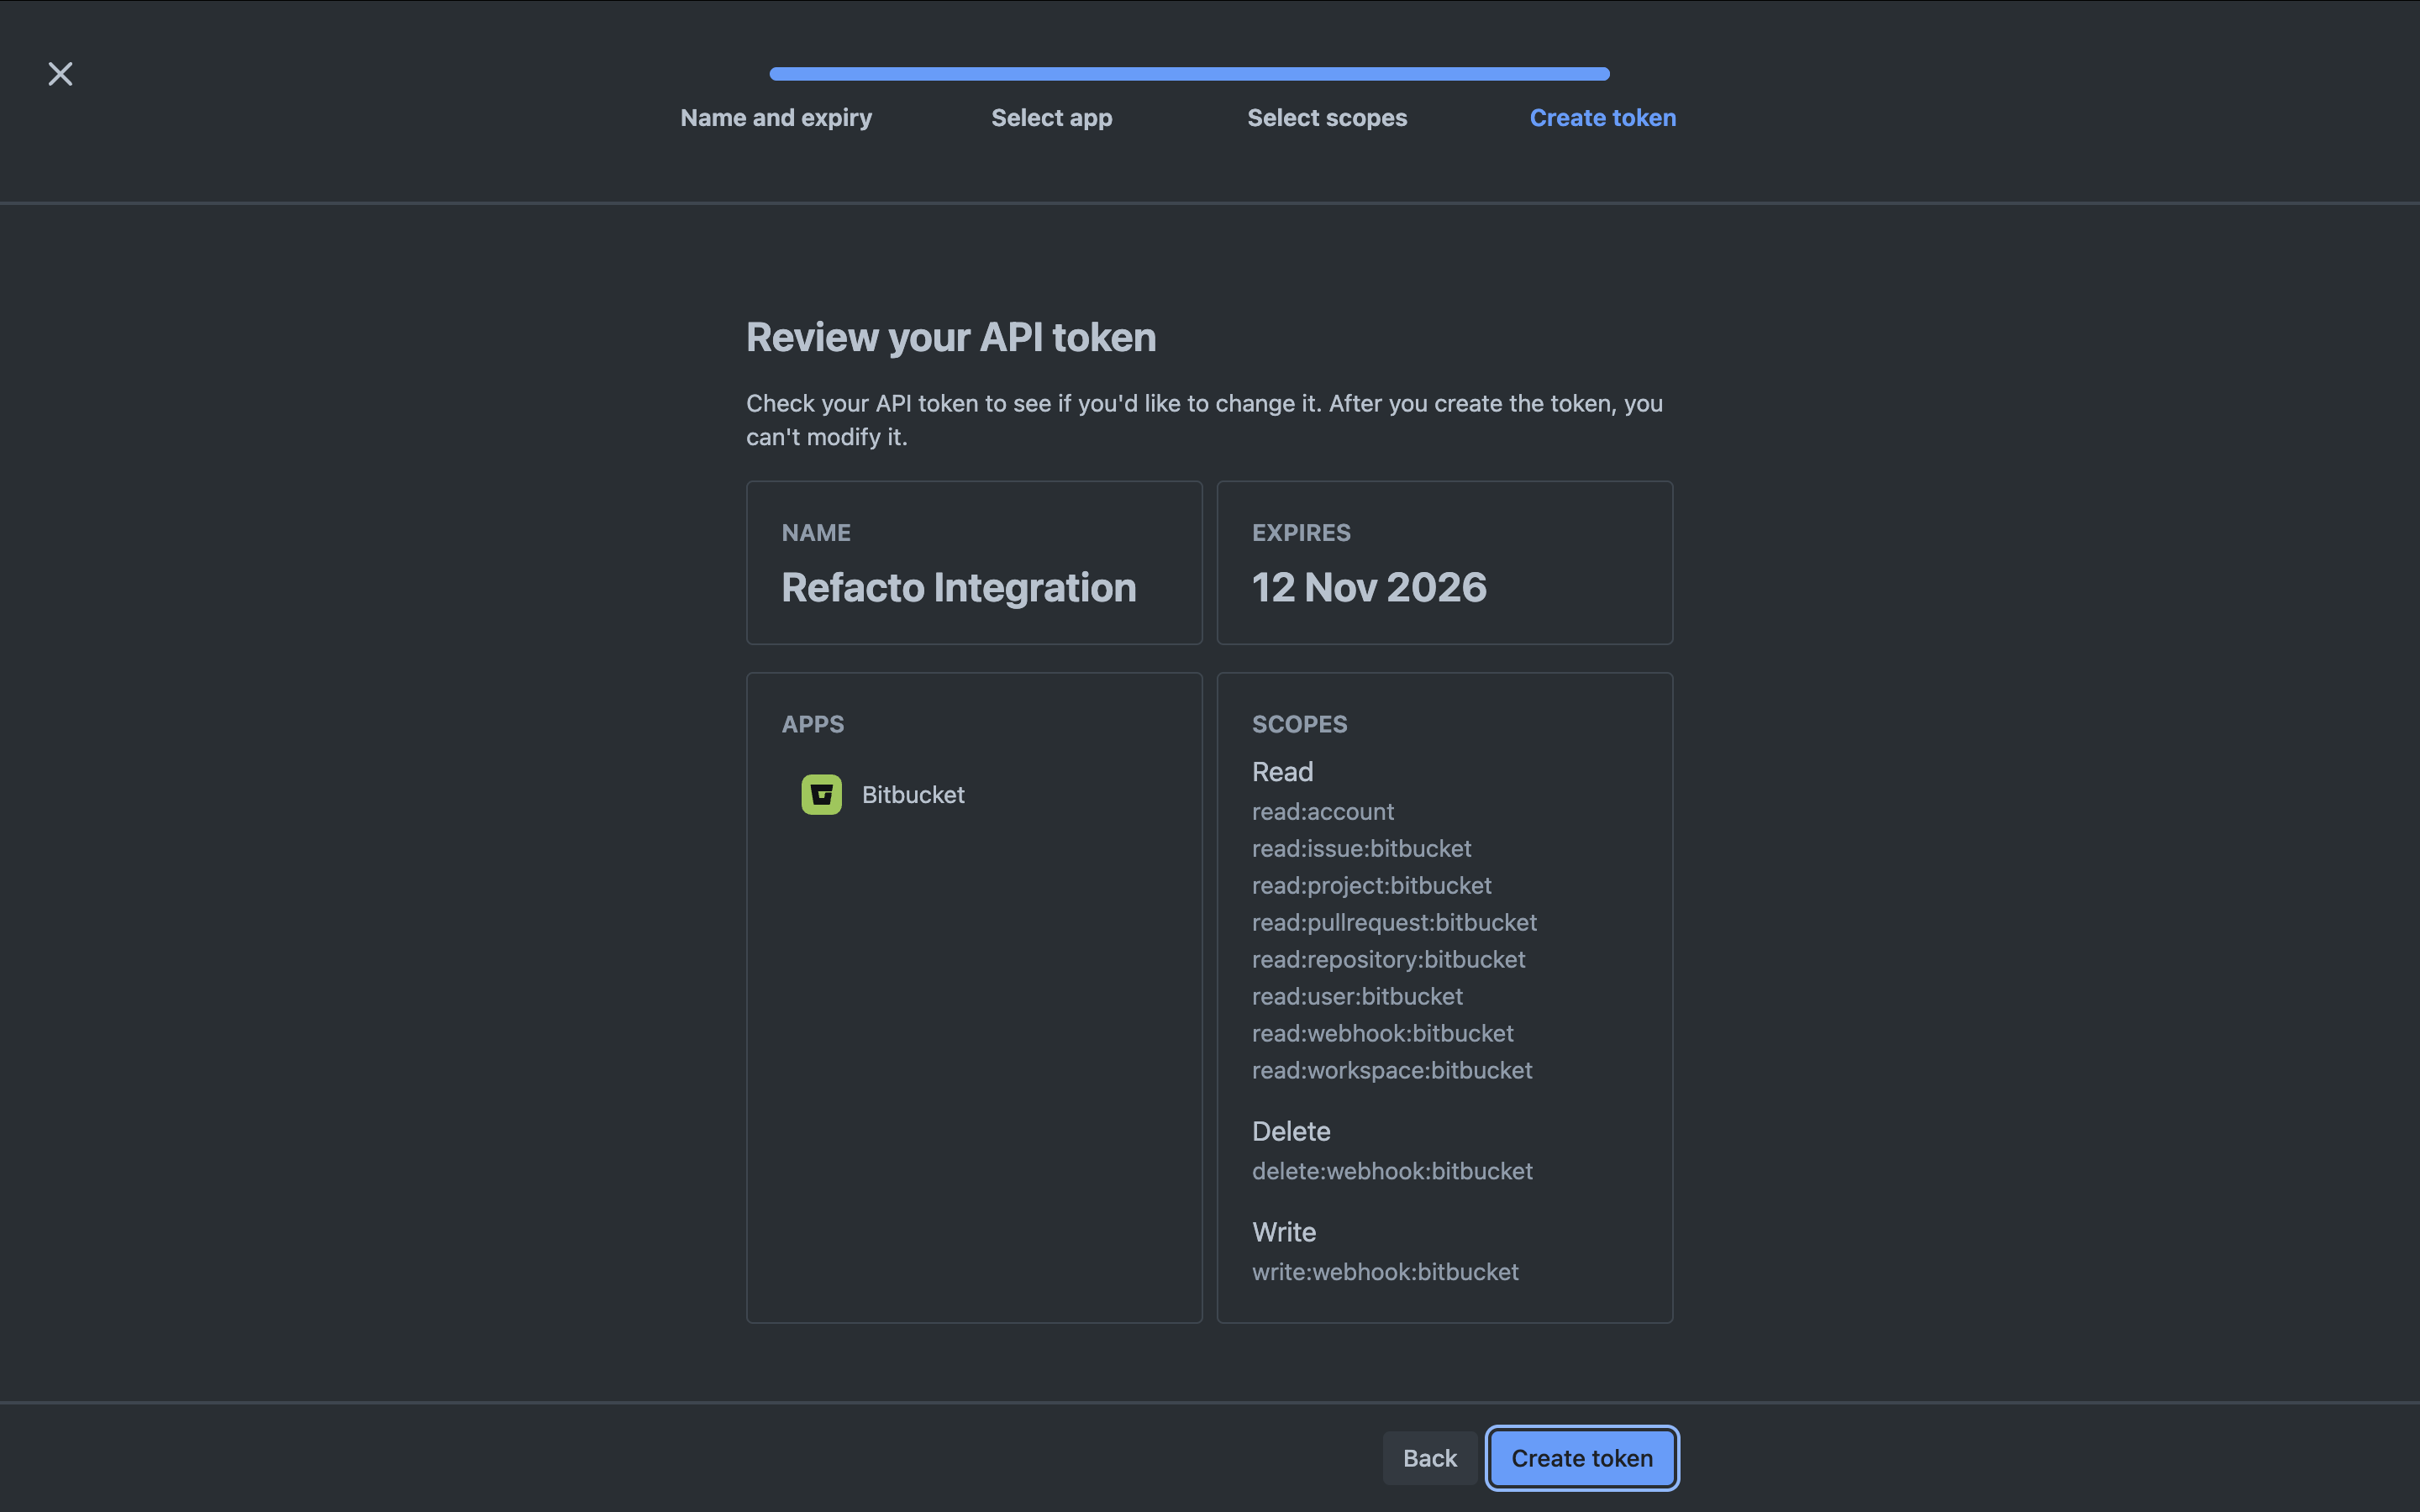Select the read:pullrequest:bitbucket scope

coord(1394,922)
